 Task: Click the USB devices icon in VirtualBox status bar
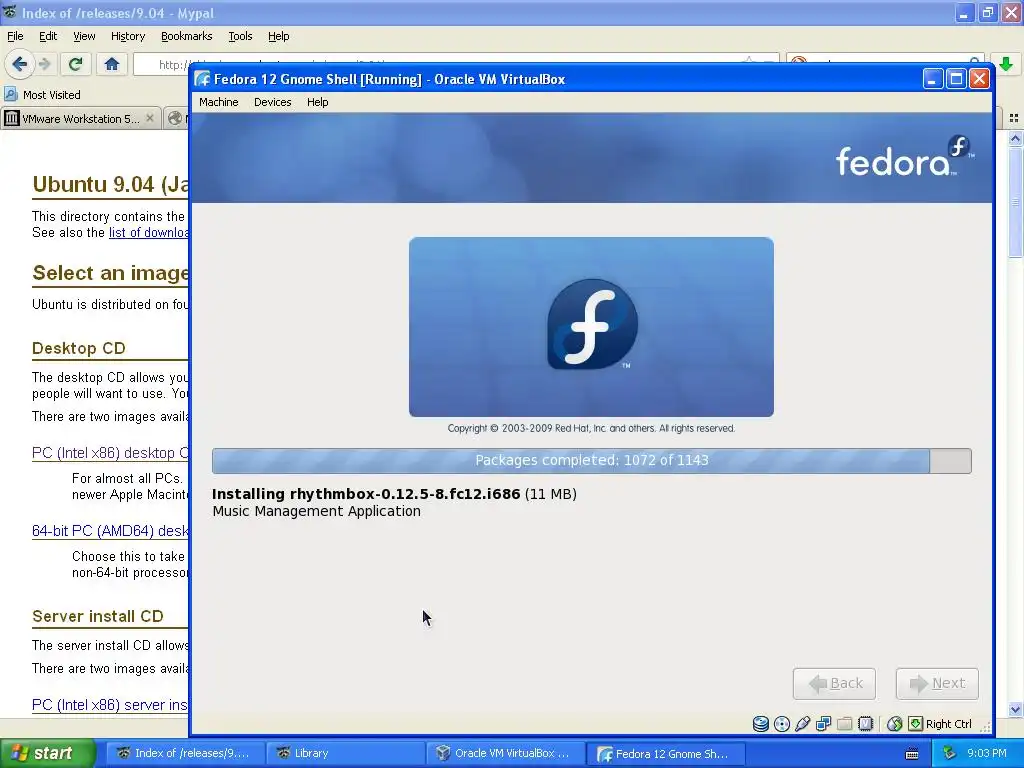pyautogui.click(x=803, y=724)
